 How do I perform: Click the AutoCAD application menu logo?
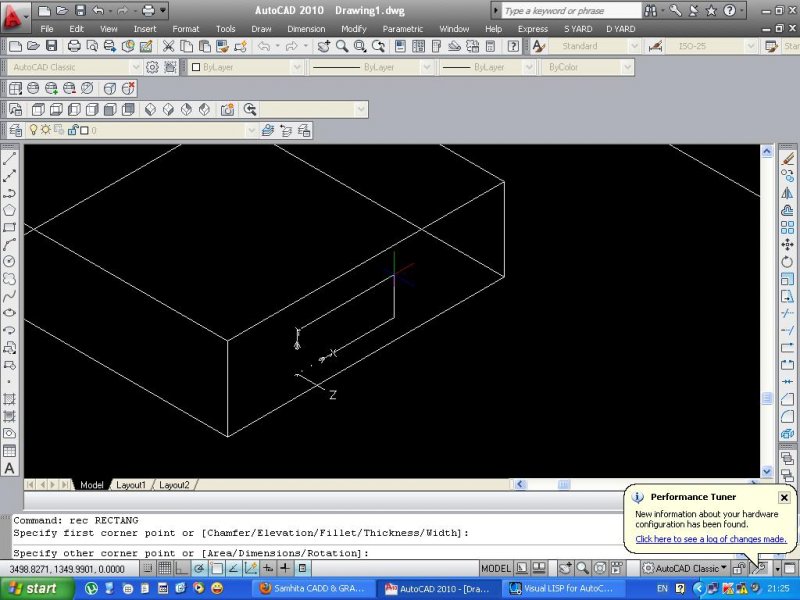[15, 15]
